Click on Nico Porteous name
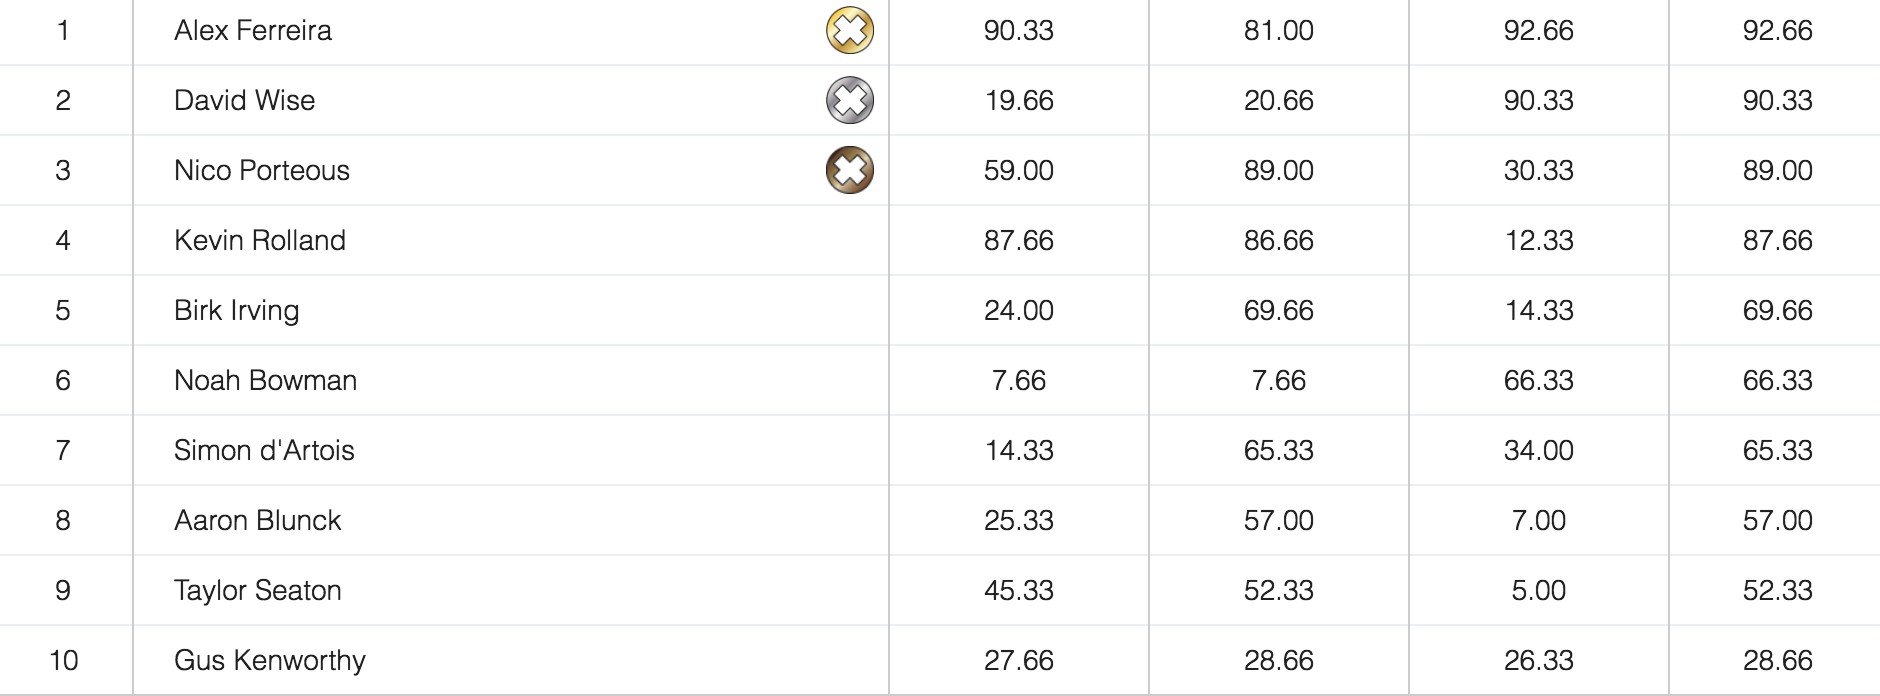Image resolution: width=1880 pixels, height=696 pixels. [262, 170]
